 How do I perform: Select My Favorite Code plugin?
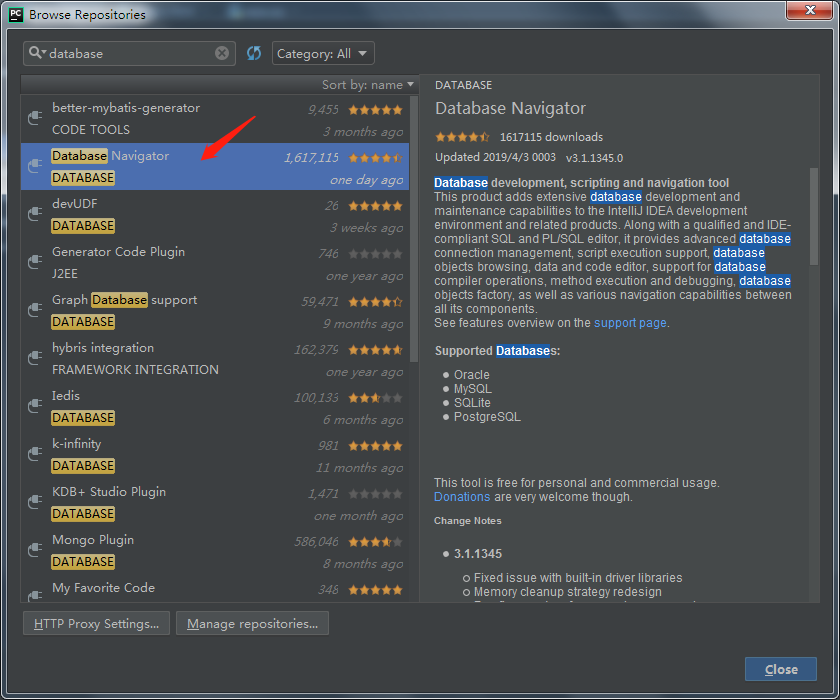point(215,589)
